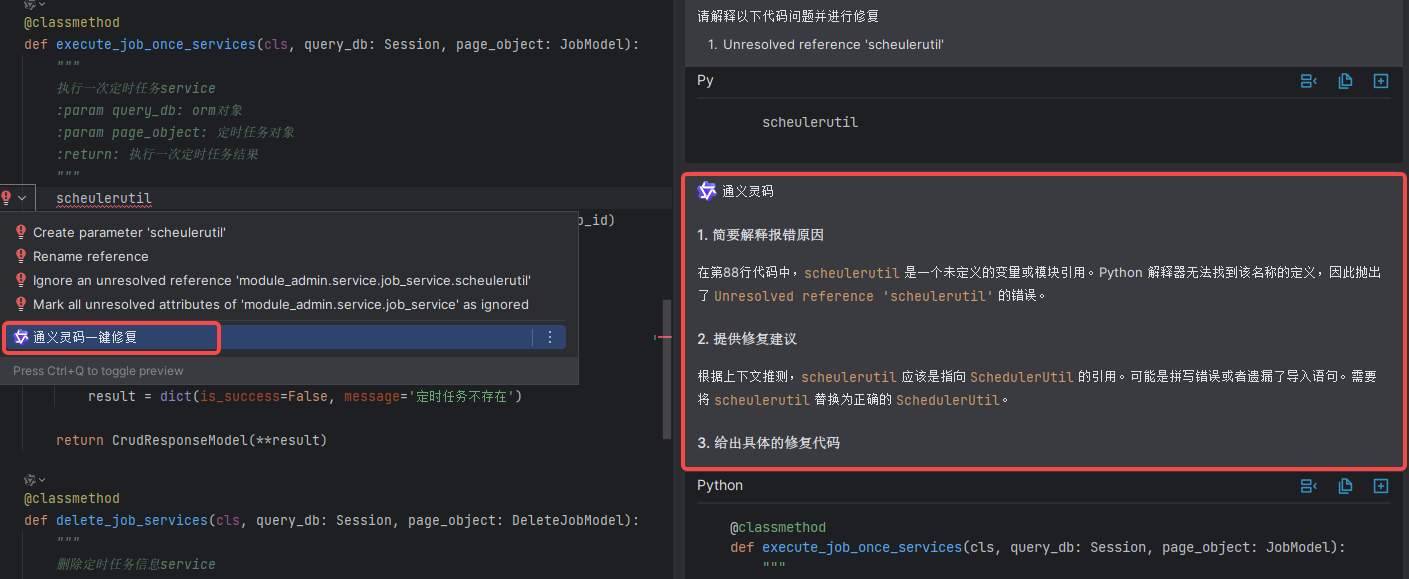Select 'Create parameter scheulerutil' quick fix
Screen dimensions: 1409x579
coord(129,232)
